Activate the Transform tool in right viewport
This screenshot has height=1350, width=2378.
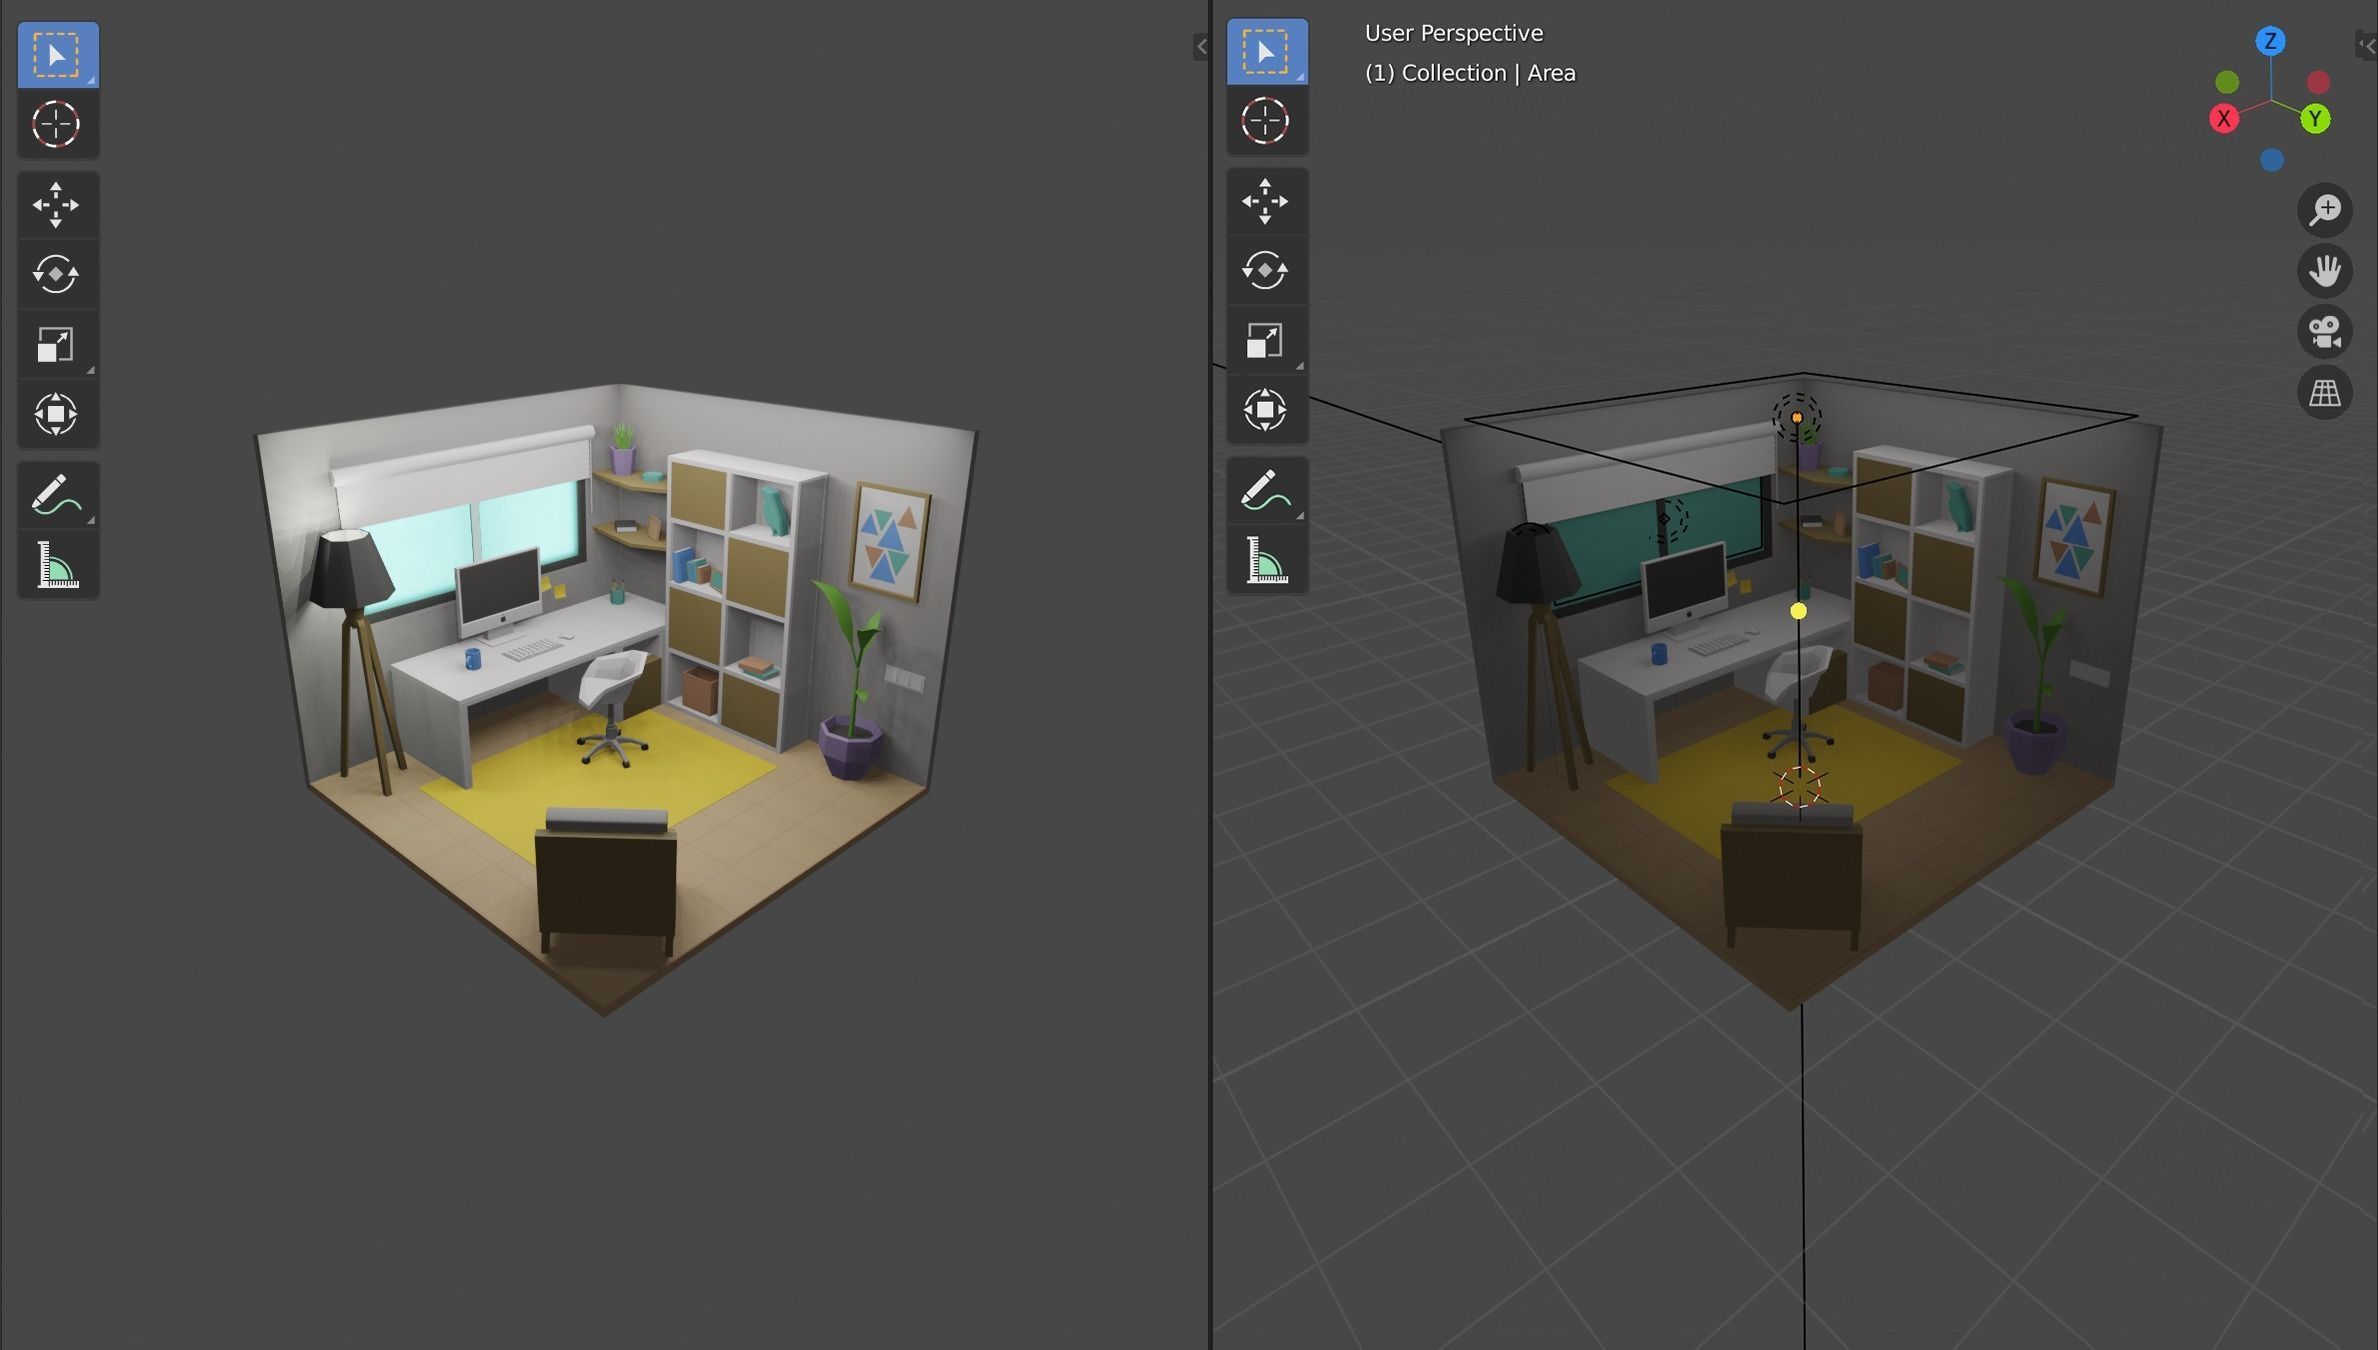(1267, 409)
